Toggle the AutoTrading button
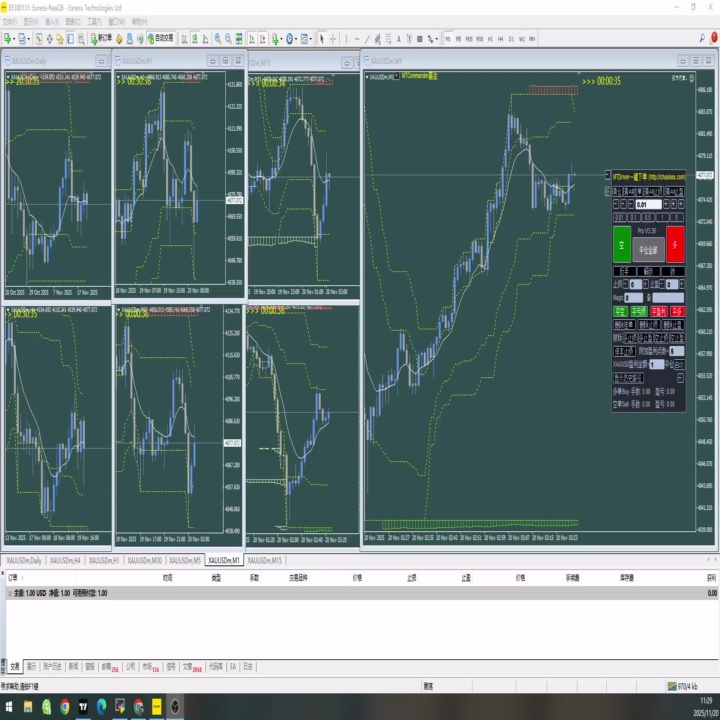 tap(161, 39)
